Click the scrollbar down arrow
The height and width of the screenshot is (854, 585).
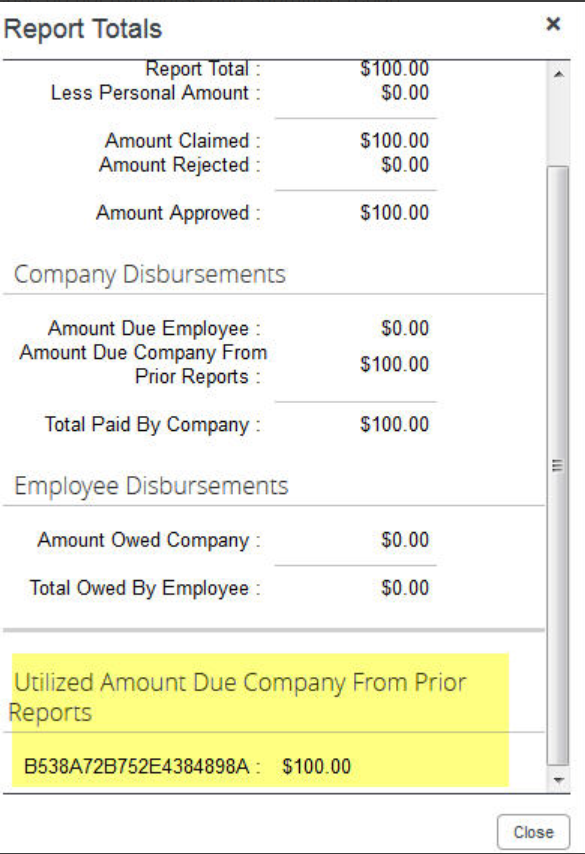pos(558,779)
